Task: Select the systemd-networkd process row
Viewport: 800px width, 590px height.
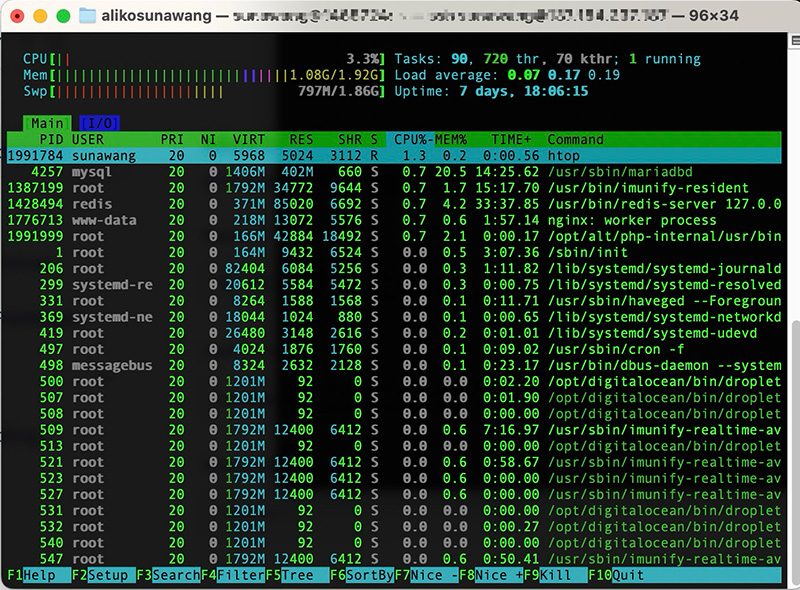Action: (394, 317)
